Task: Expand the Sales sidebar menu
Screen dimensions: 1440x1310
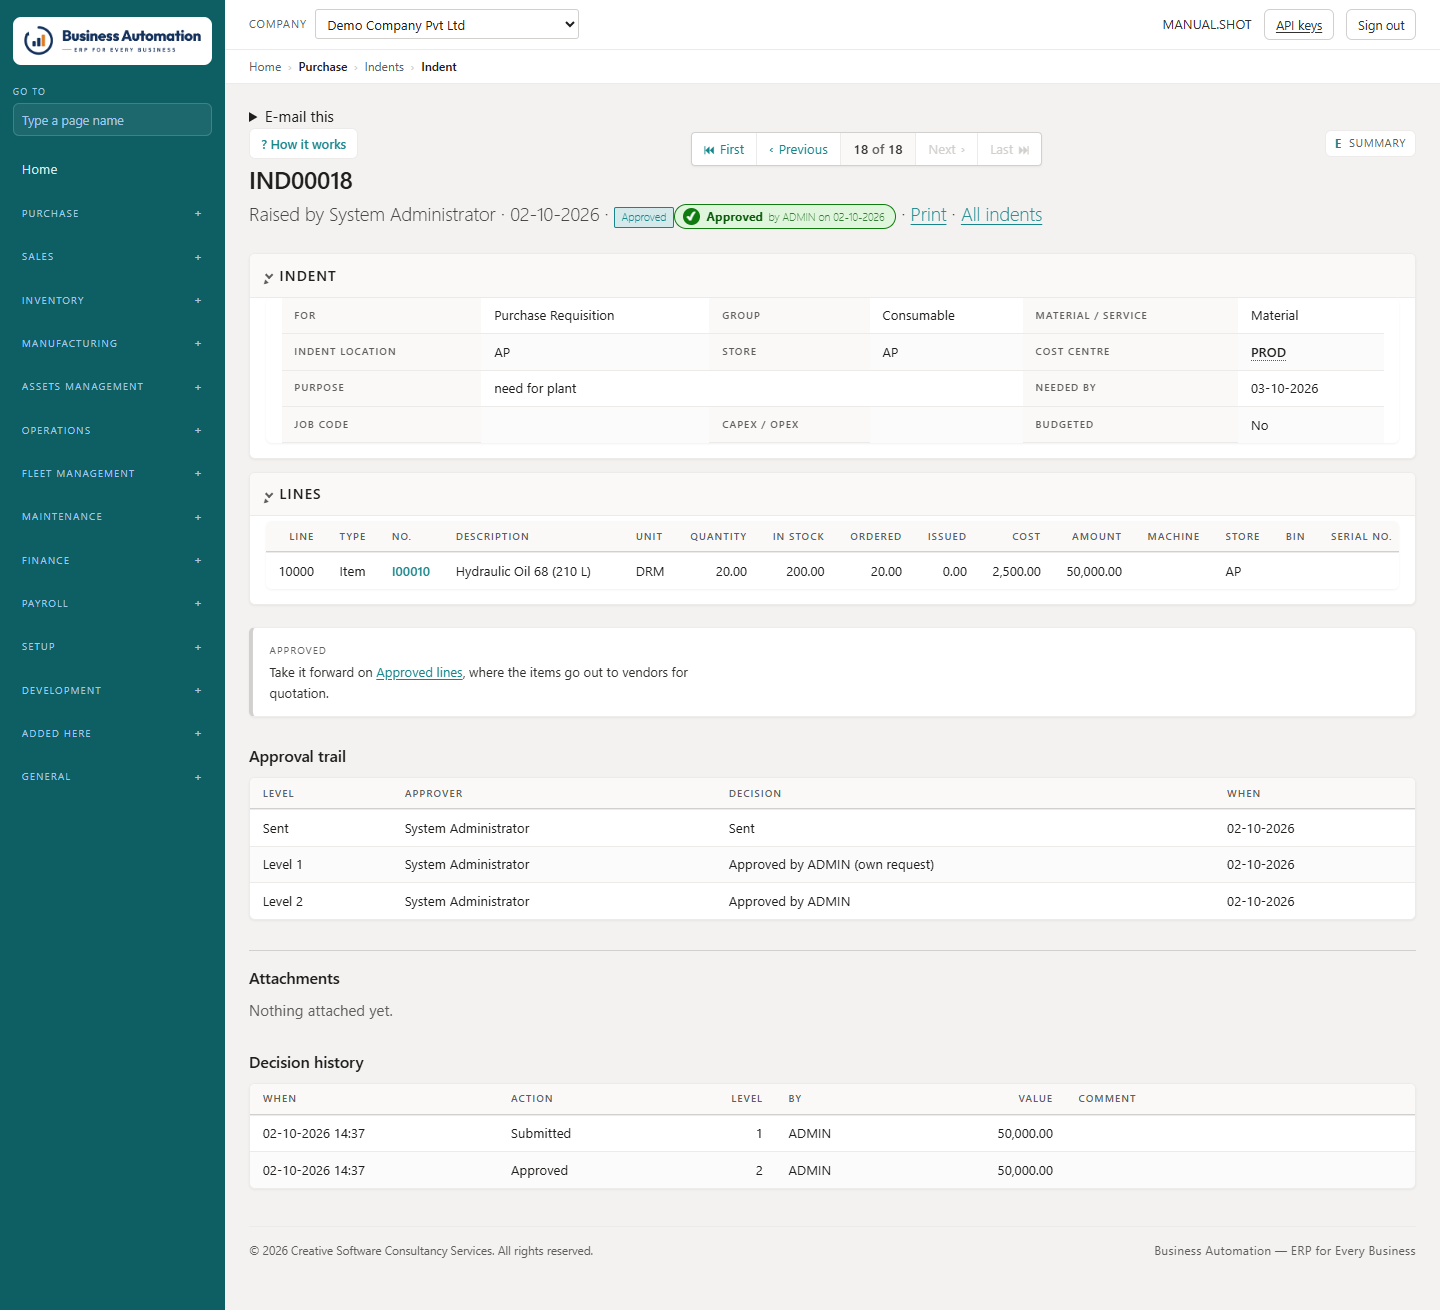Action: 112,257
